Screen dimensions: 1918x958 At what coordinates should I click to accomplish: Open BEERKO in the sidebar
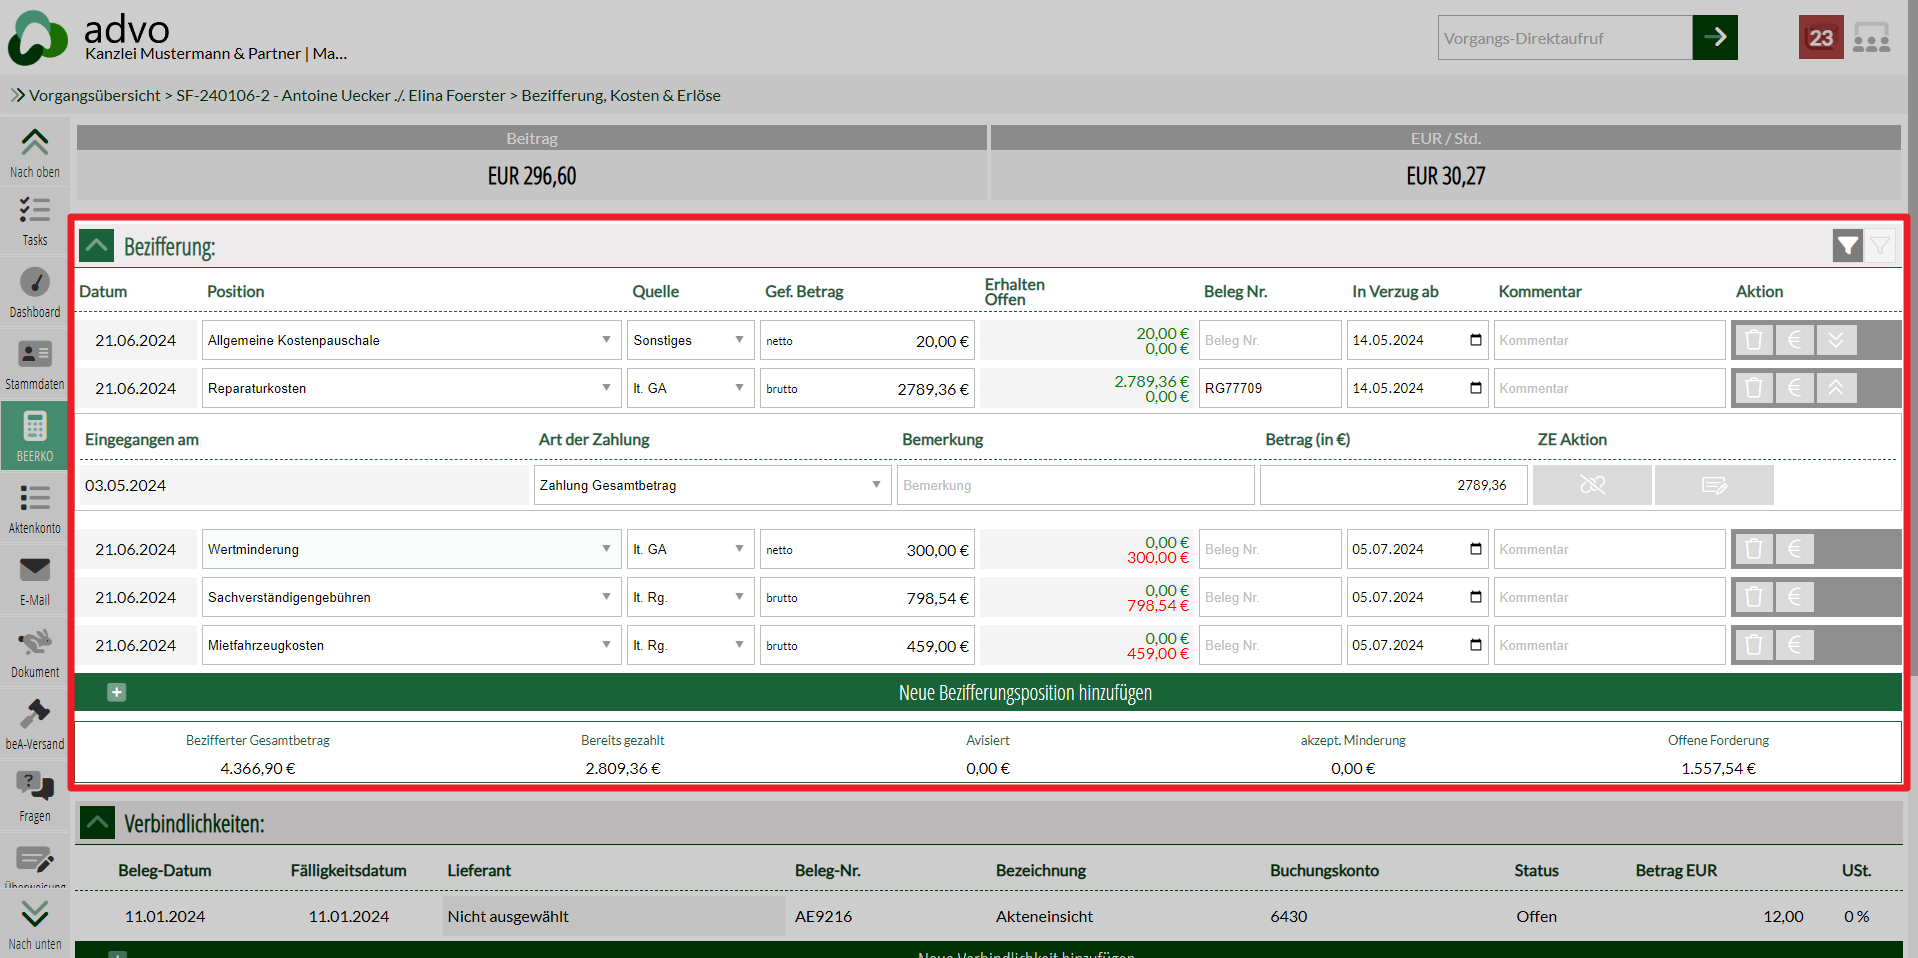click(x=35, y=436)
